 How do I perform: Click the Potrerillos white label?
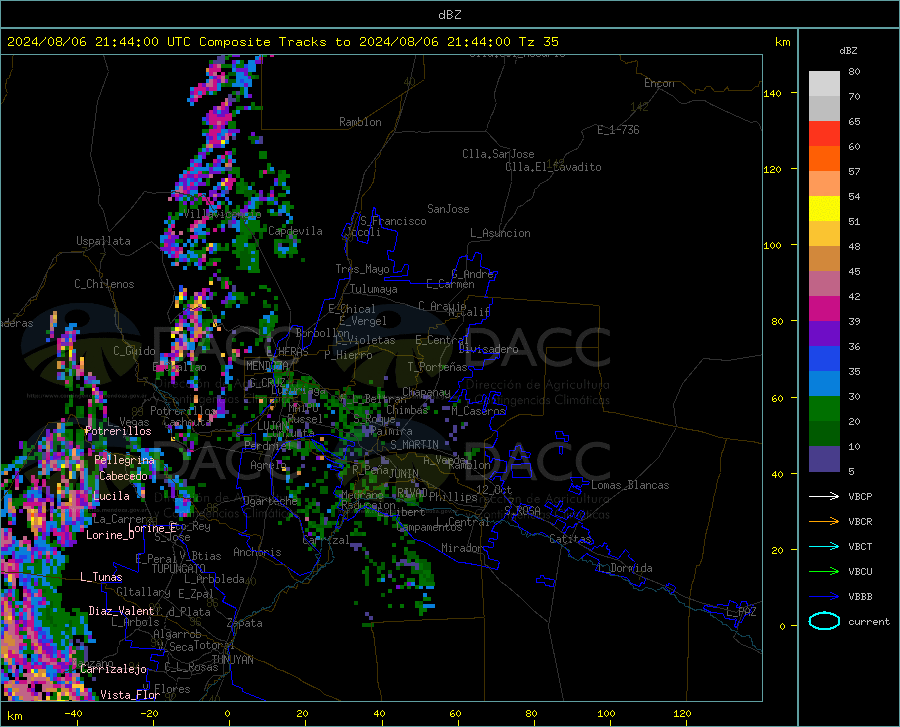118,431
